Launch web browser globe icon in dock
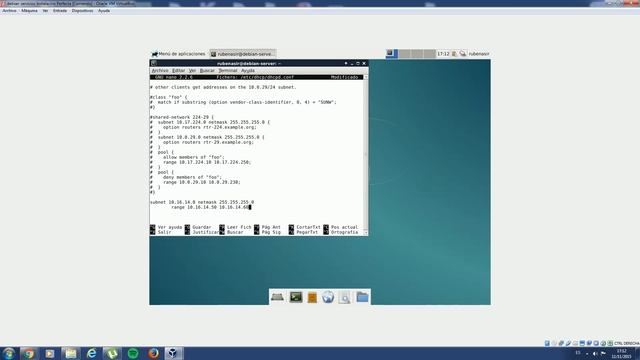The image size is (640, 360). 328,297
